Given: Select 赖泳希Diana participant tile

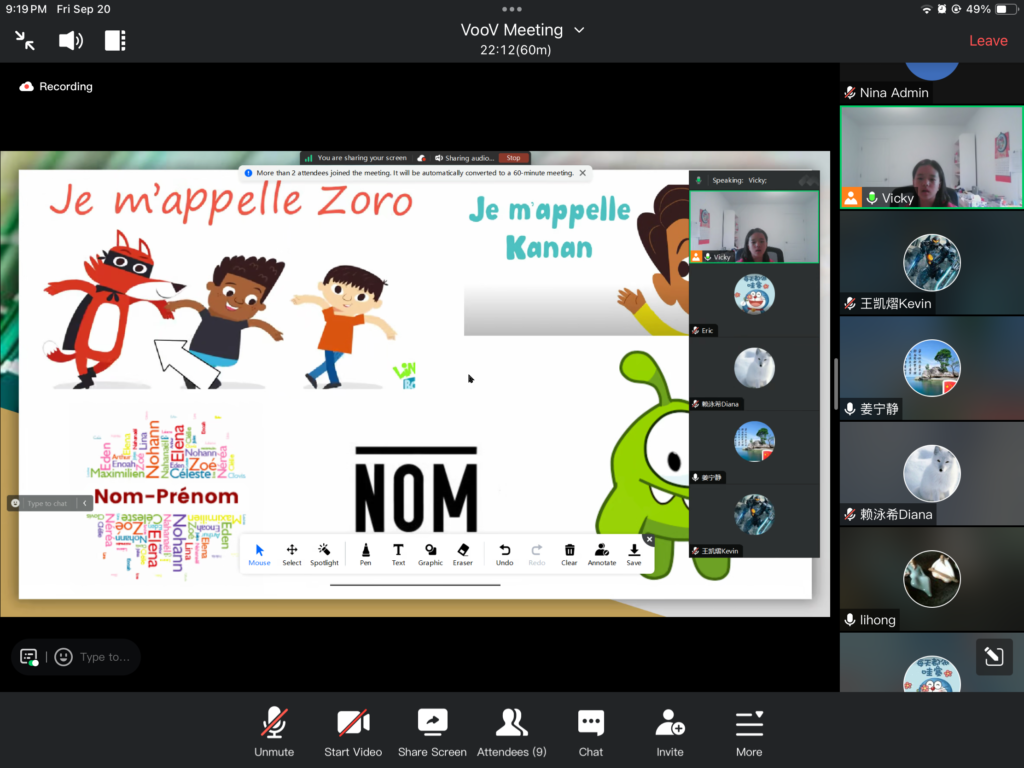Looking at the screenshot, I should pos(931,473).
